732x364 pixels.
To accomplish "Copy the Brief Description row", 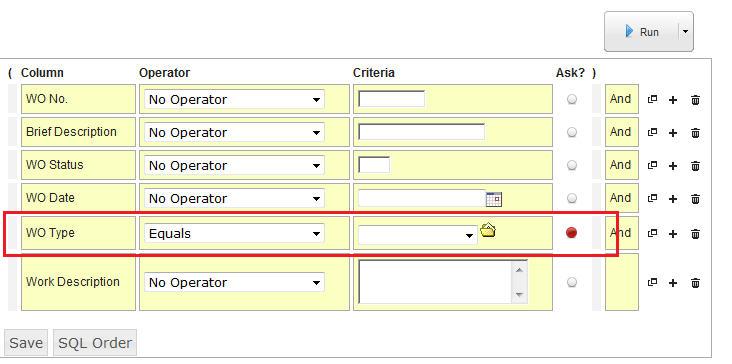I will [653, 133].
